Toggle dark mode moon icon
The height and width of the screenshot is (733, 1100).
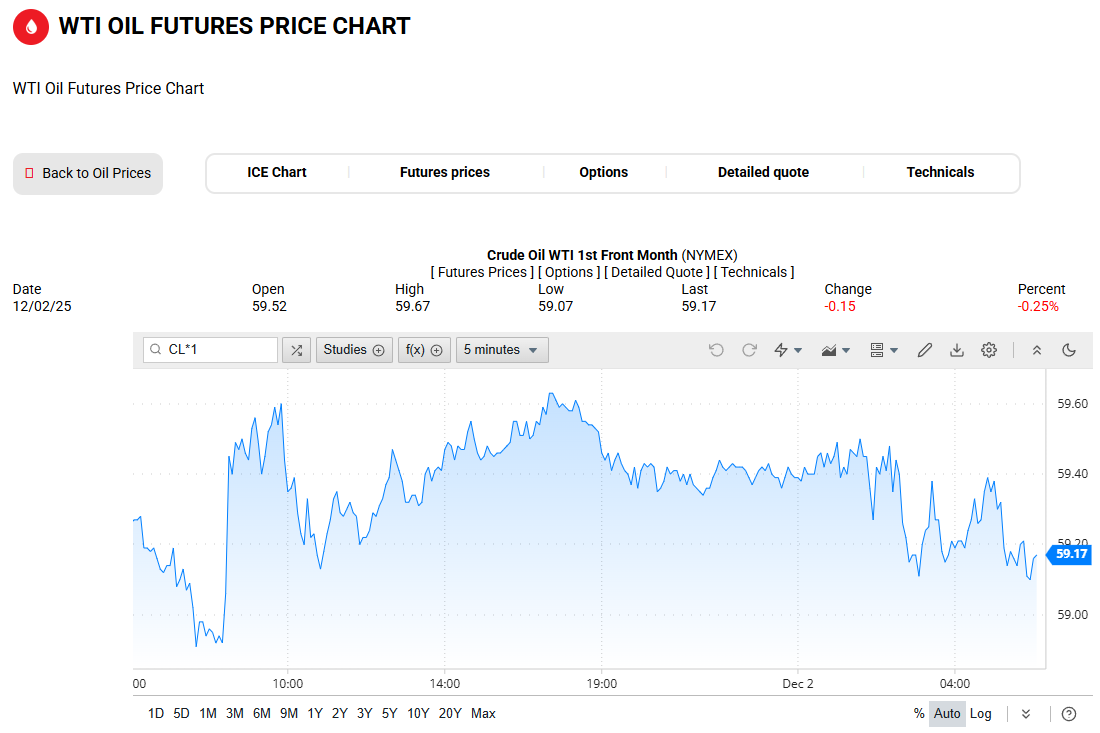(1069, 350)
